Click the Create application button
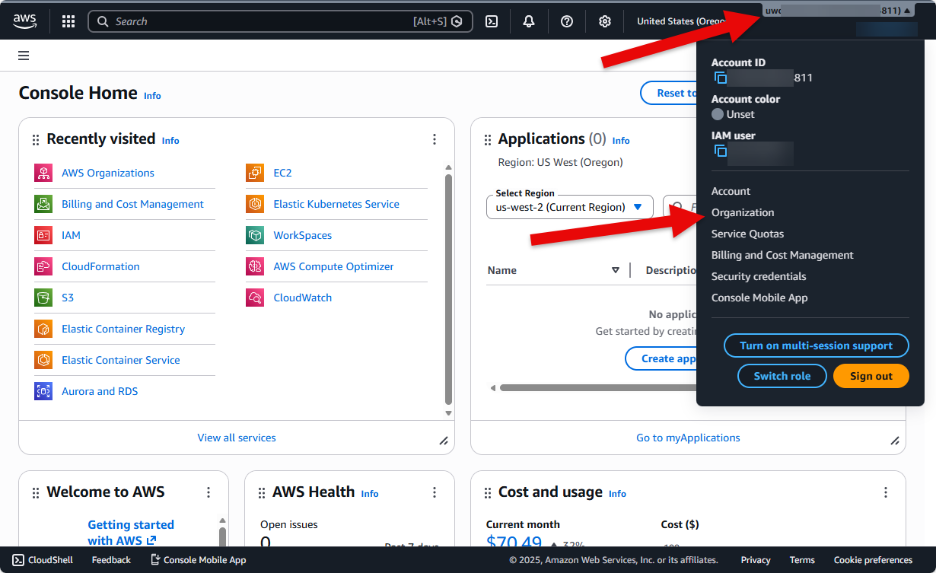This screenshot has width=936, height=573. tap(661, 359)
